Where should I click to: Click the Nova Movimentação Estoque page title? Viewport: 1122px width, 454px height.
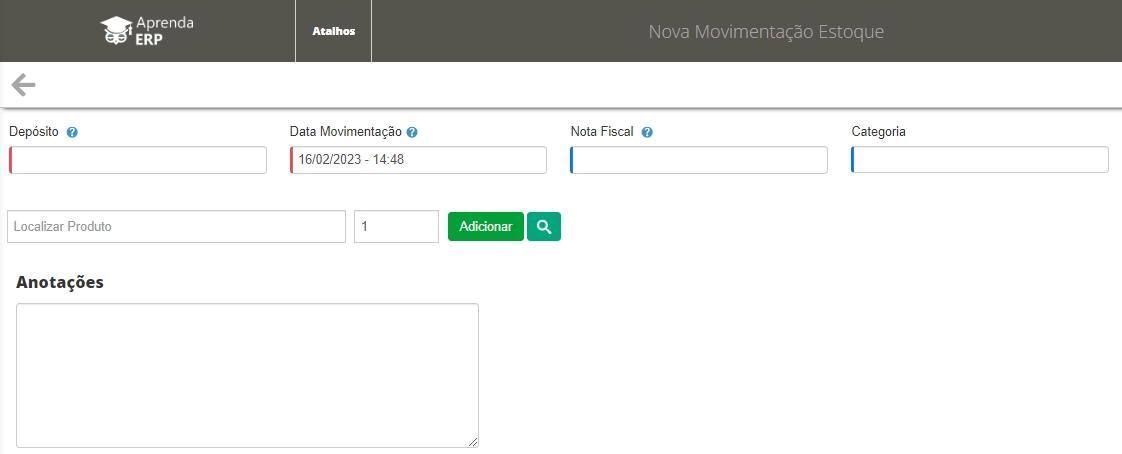[x=766, y=32]
